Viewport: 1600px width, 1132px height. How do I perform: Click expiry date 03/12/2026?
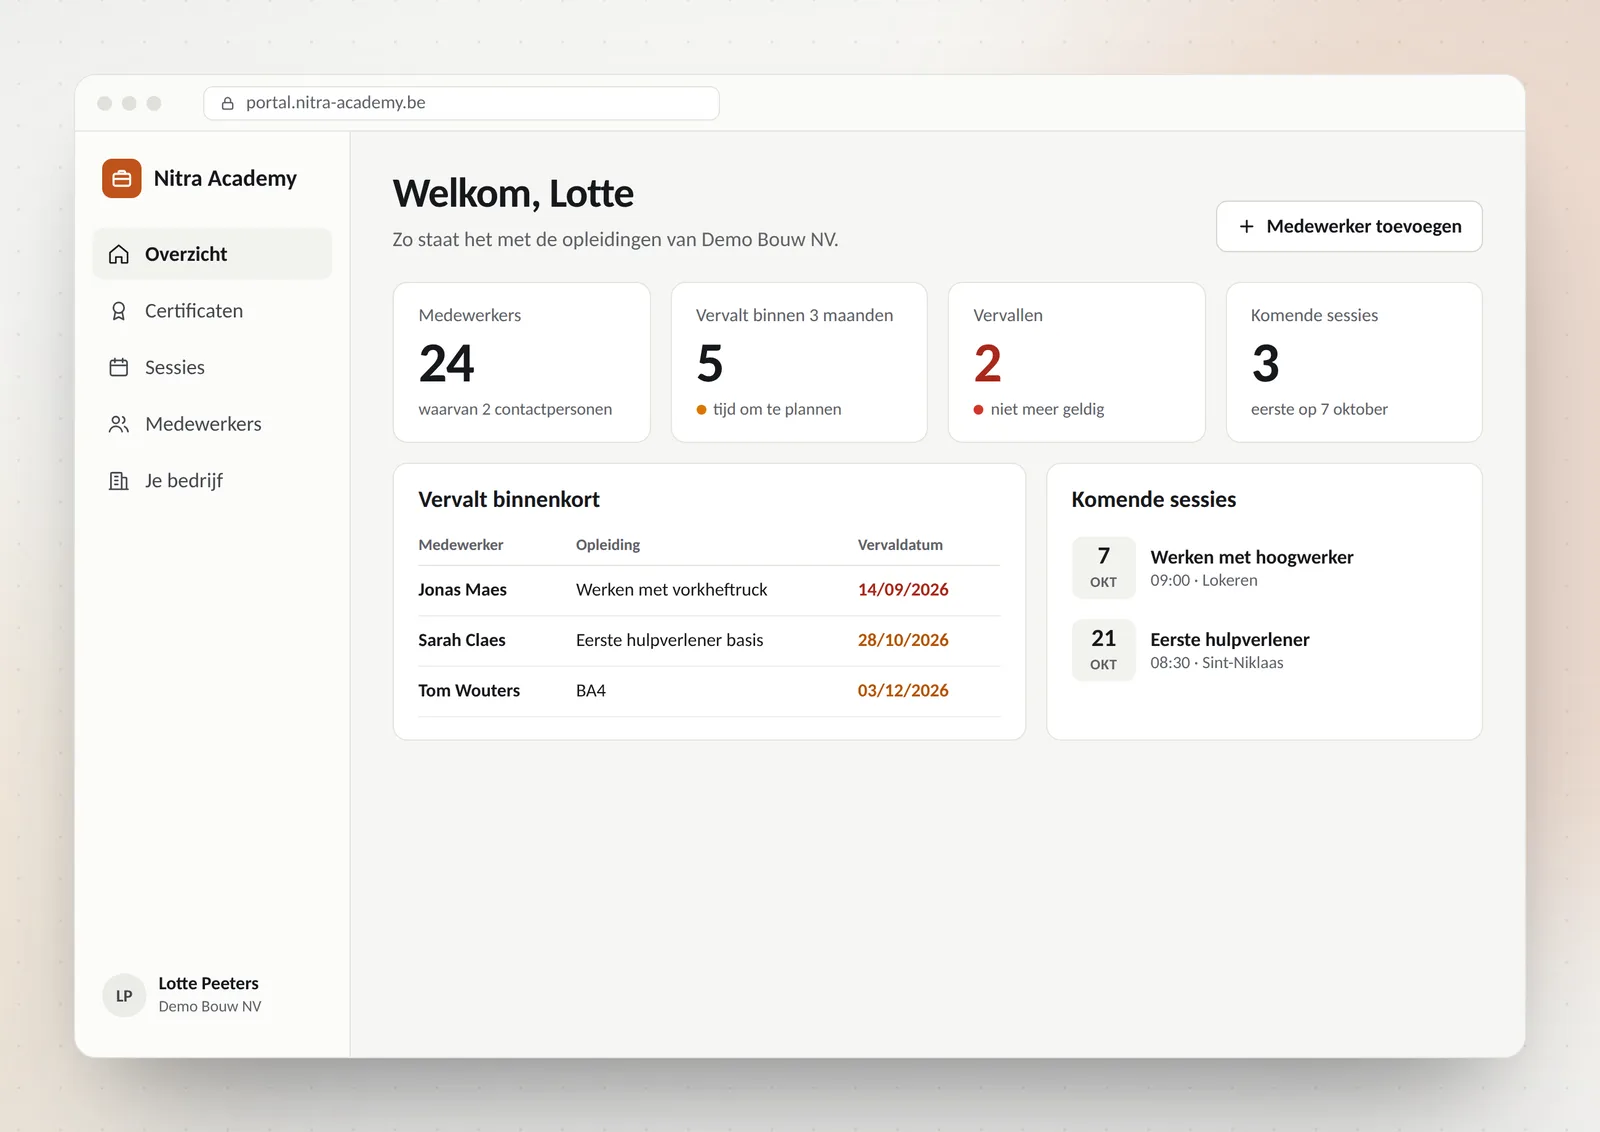tap(903, 691)
